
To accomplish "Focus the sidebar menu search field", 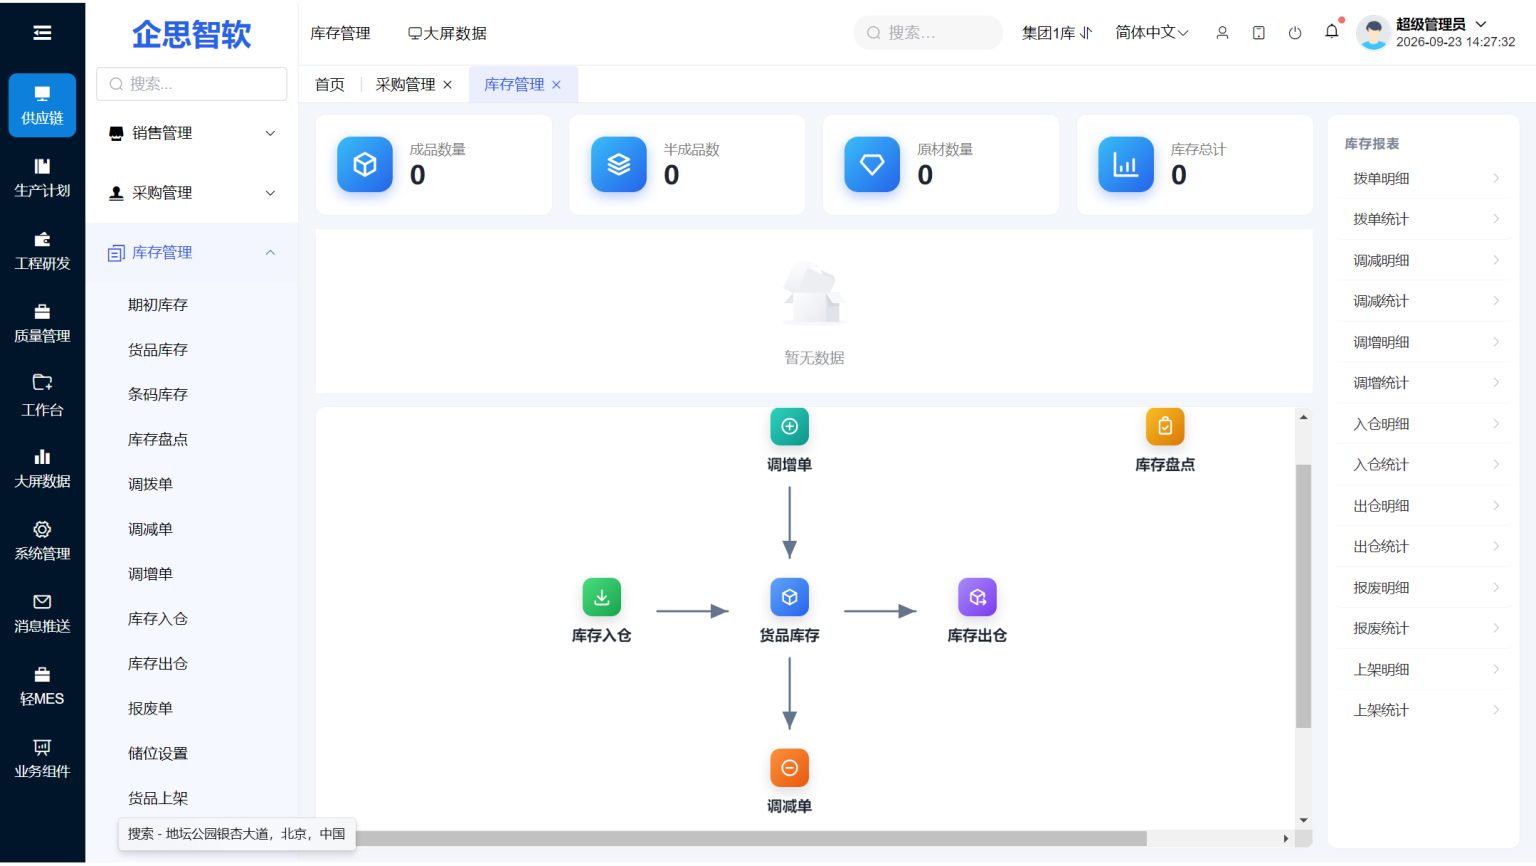I will [x=192, y=84].
